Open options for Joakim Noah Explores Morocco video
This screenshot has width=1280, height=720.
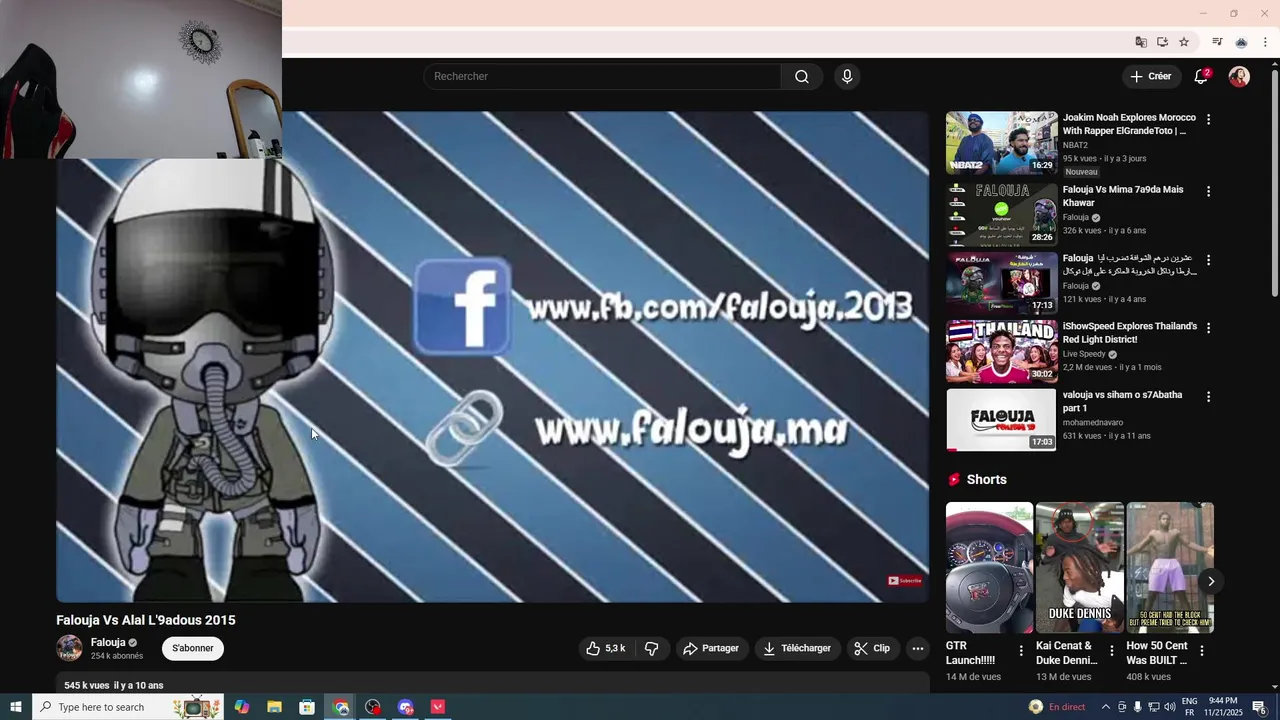[x=1208, y=120]
